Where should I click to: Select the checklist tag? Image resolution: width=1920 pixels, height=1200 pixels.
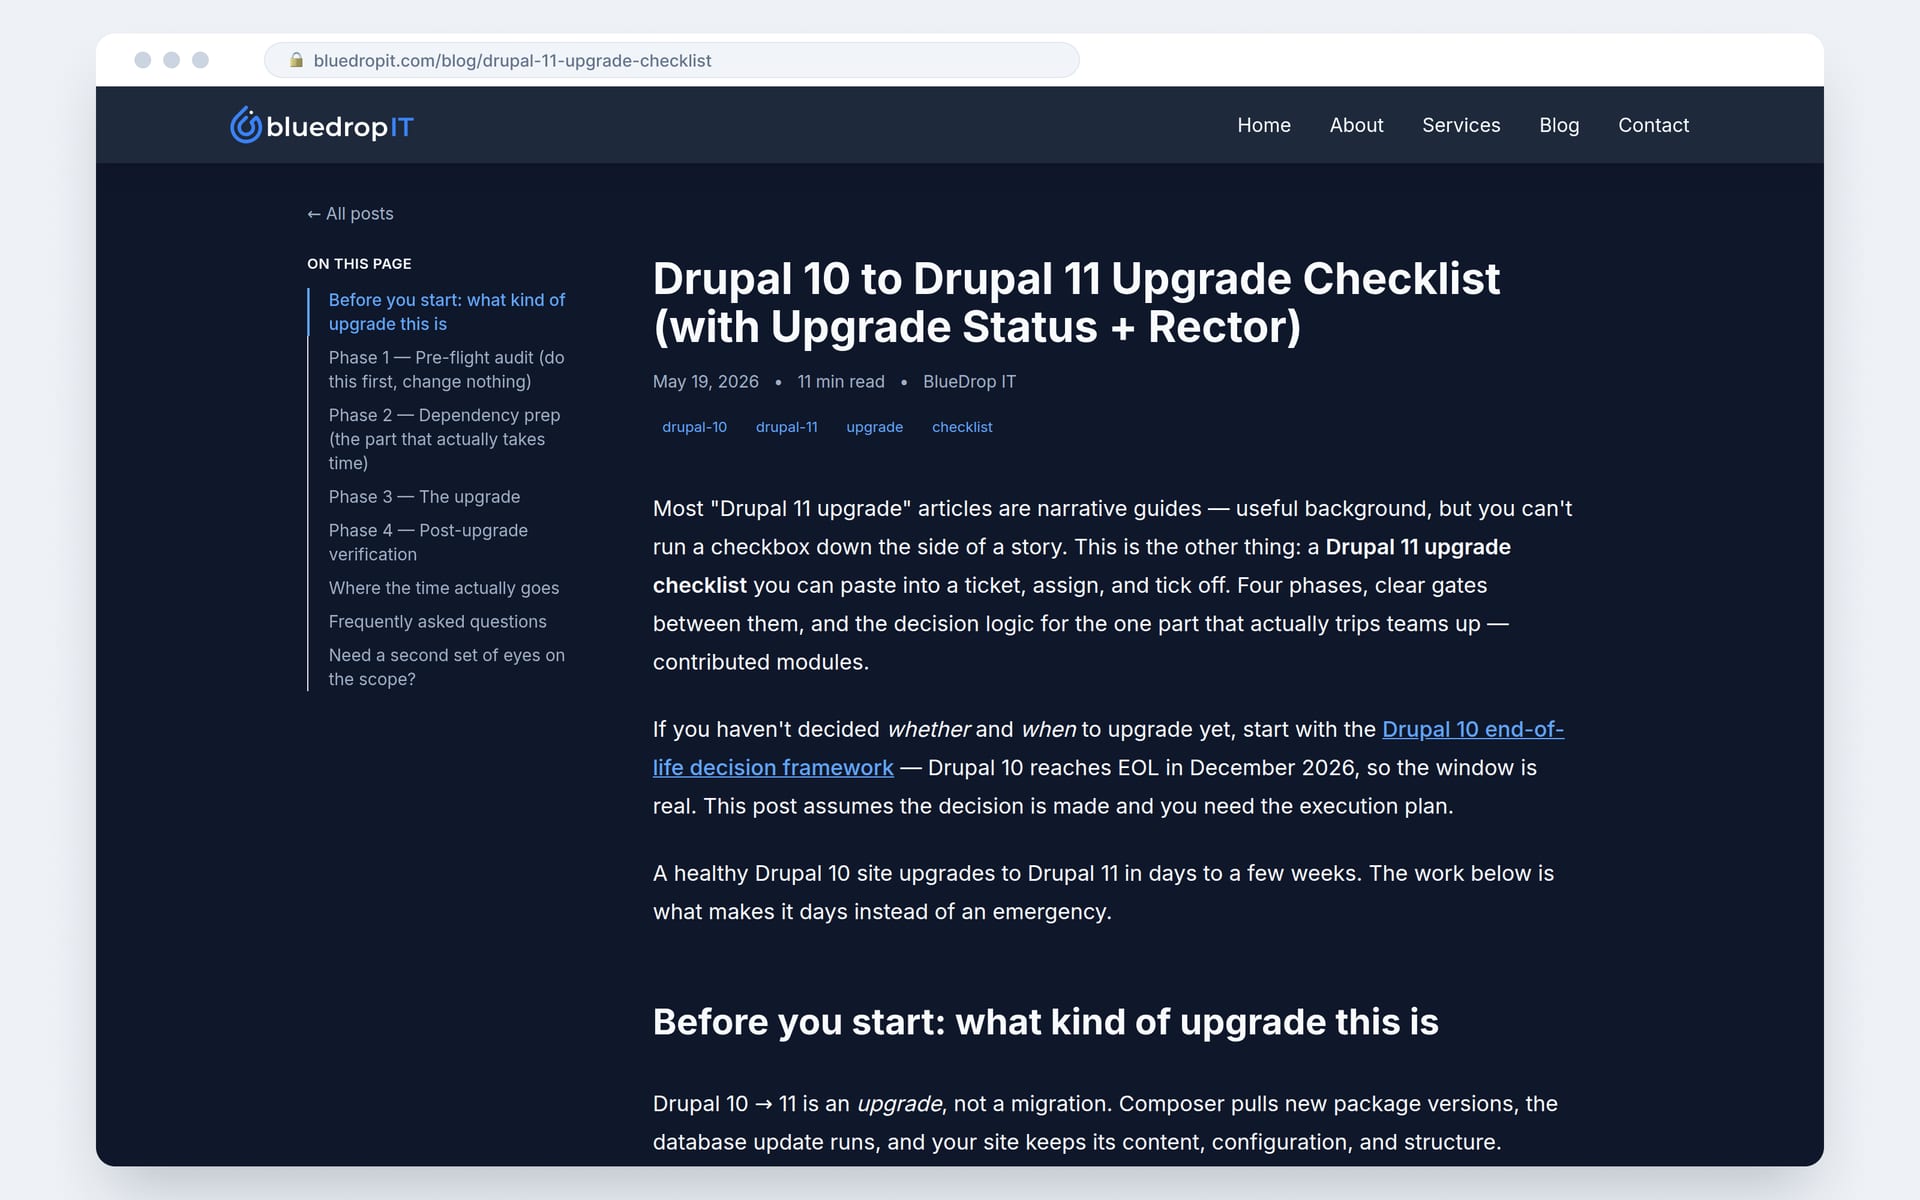(962, 427)
